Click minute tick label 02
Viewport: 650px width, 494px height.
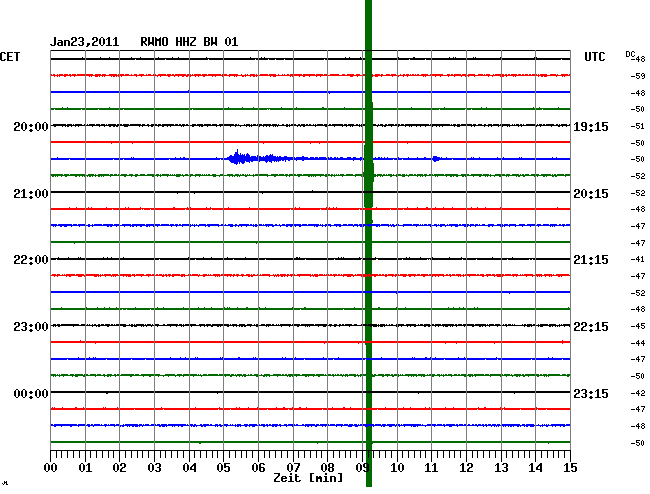pyautogui.click(x=119, y=468)
